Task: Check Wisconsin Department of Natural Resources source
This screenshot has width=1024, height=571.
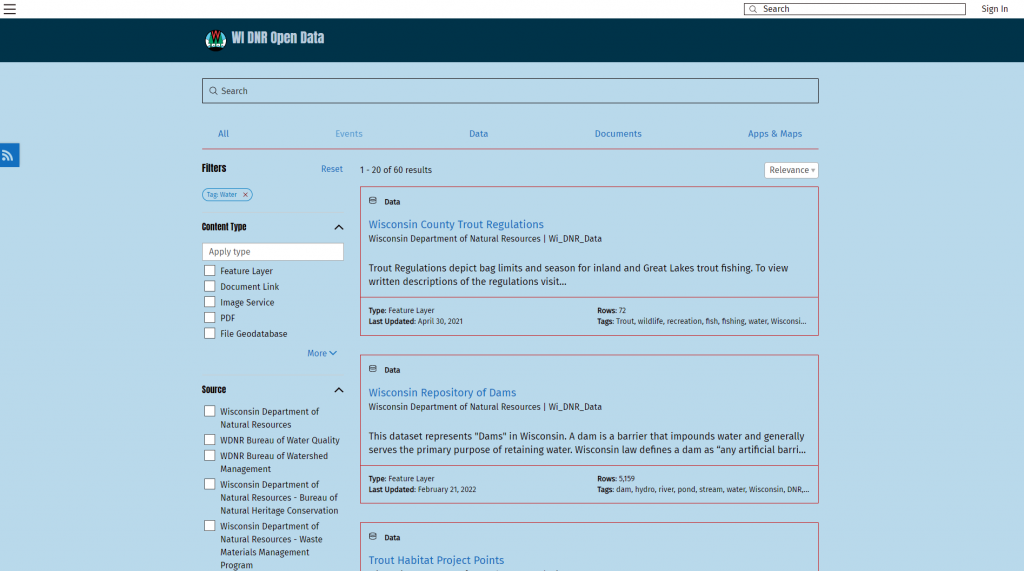Action: (210, 411)
